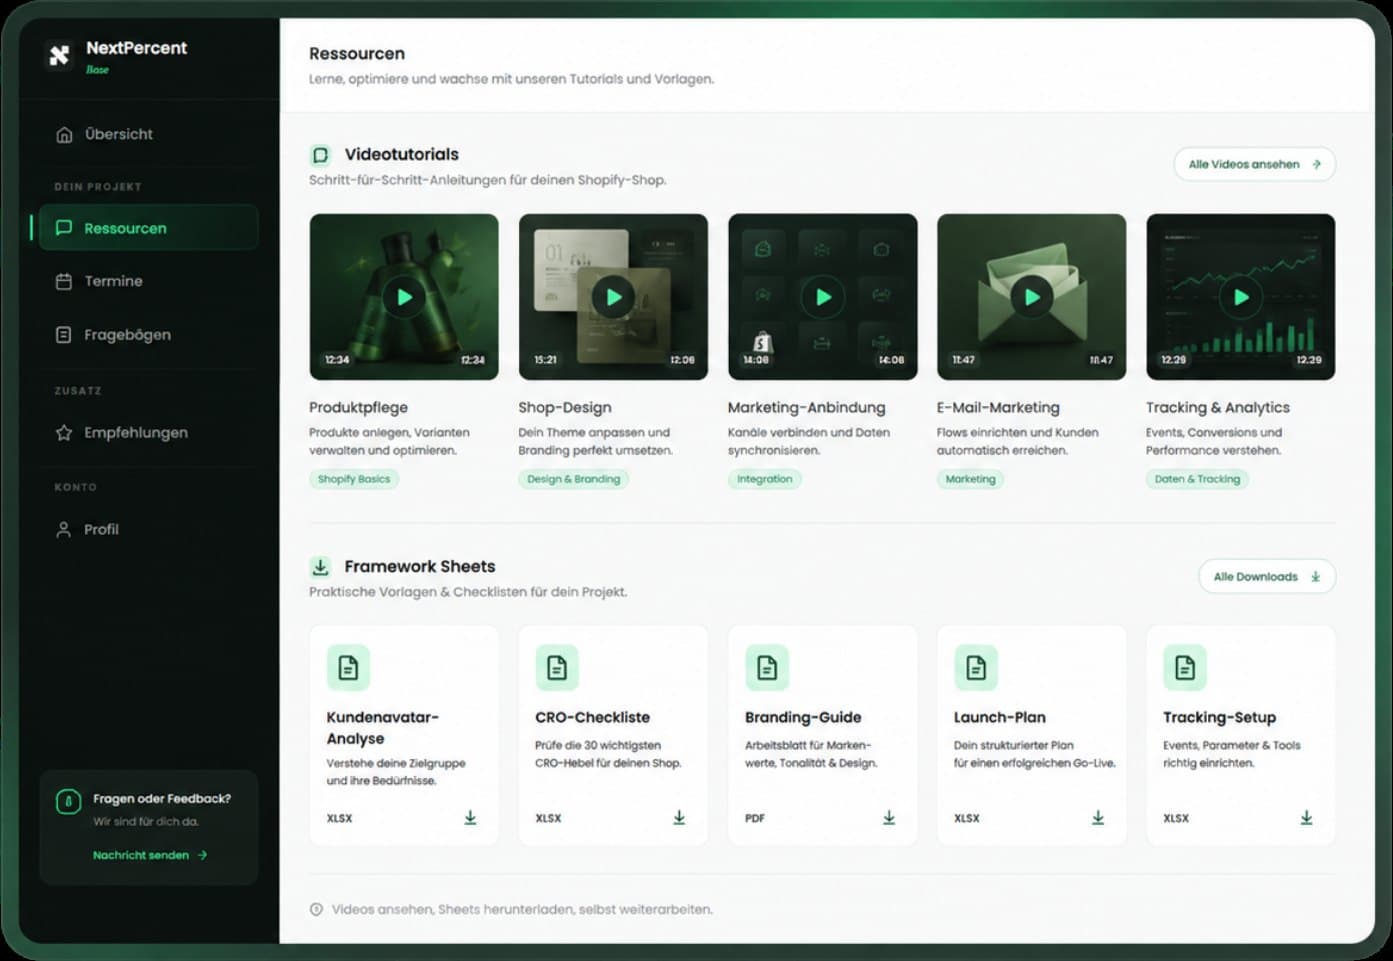Click Alle Downloads button

click(x=1267, y=576)
